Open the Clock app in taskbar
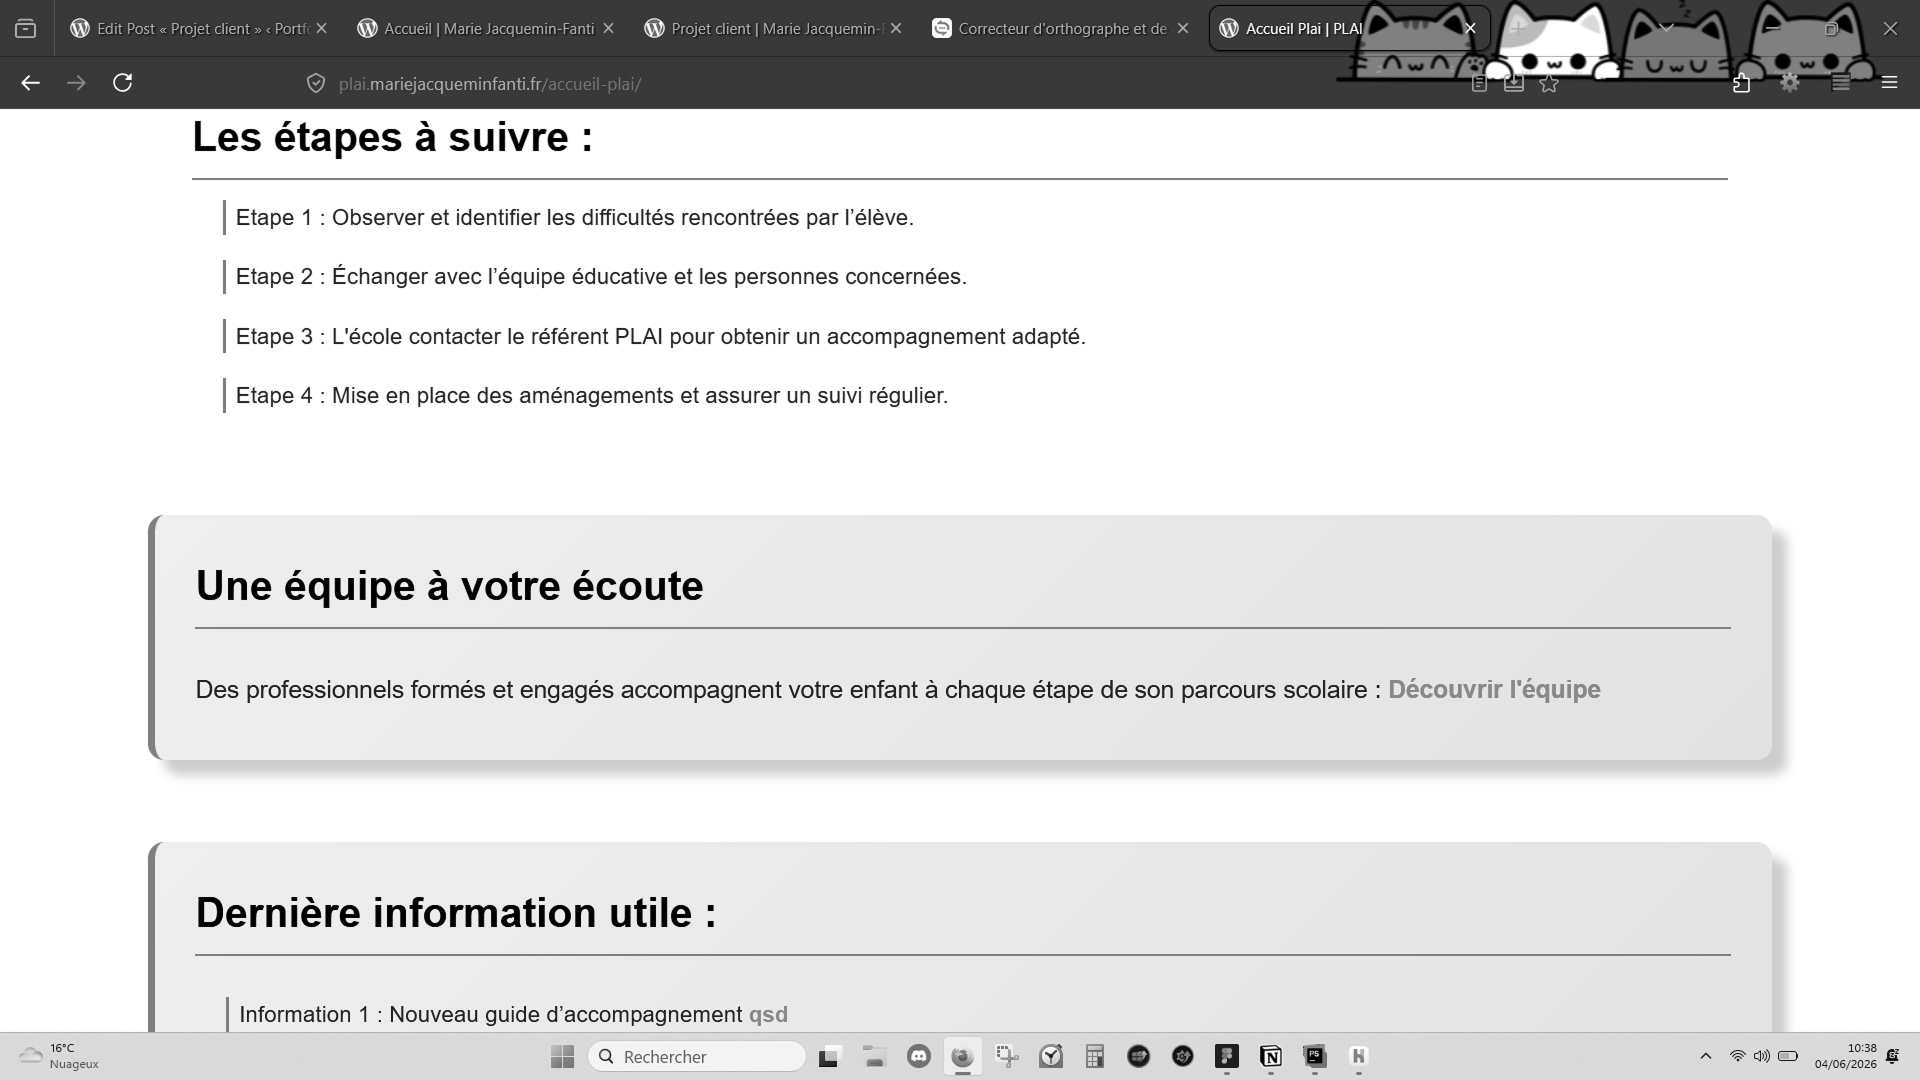This screenshot has height=1080, width=1920. coord(1051,1056)
